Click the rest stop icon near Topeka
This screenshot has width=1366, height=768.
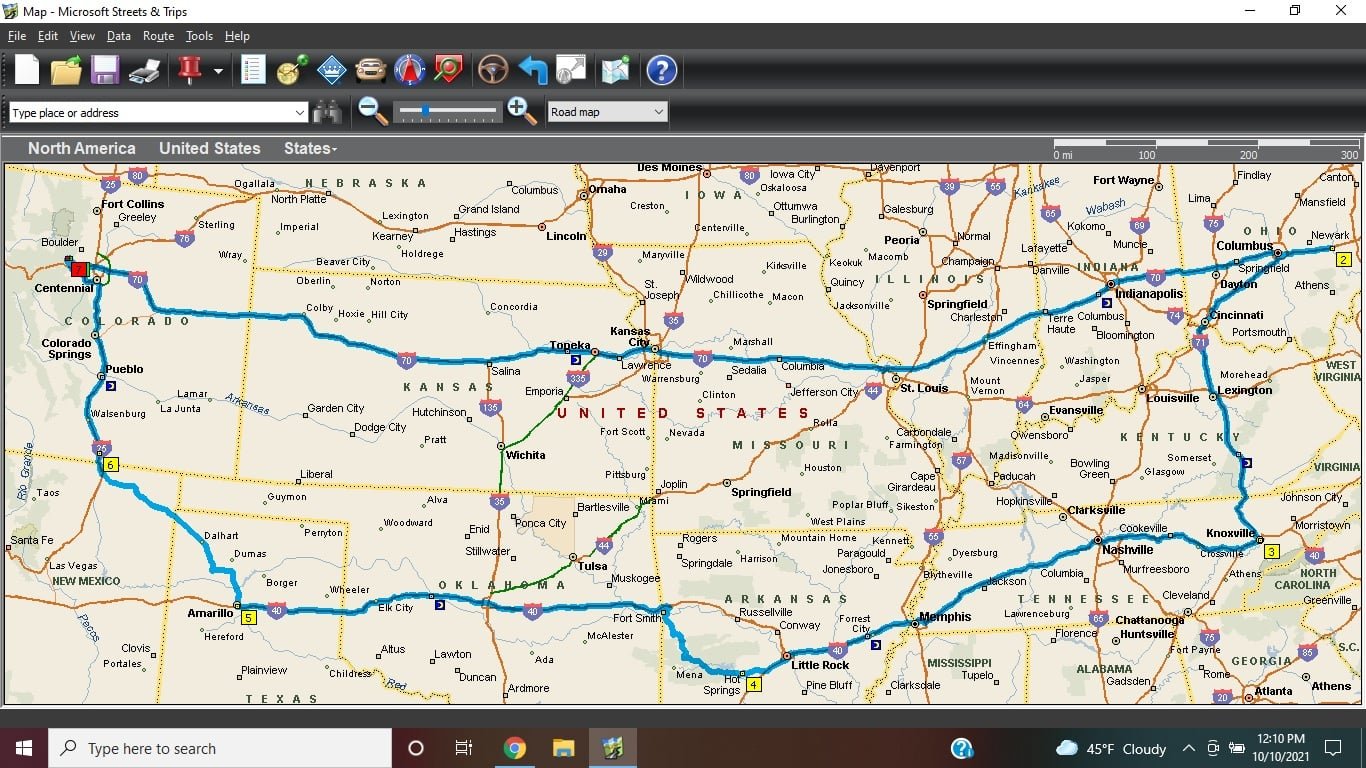[x=575, y=359]
